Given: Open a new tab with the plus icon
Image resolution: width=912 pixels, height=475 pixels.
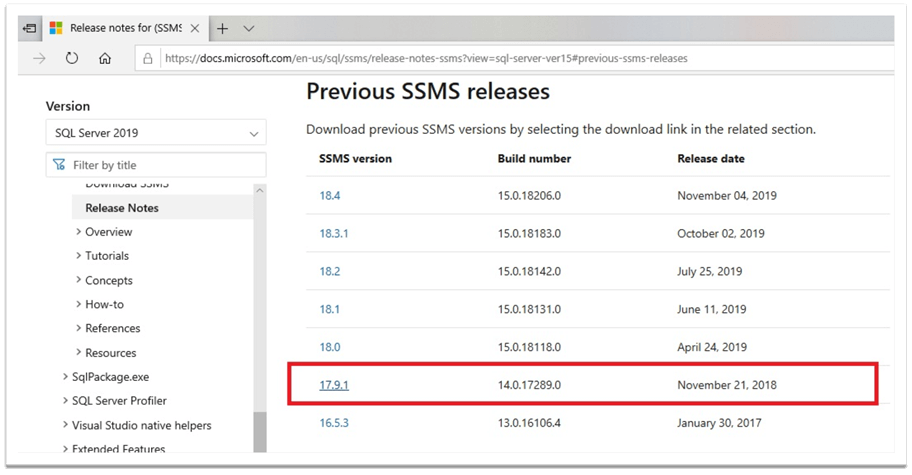Looking at the screenshot, I should (x=223, y=29).
